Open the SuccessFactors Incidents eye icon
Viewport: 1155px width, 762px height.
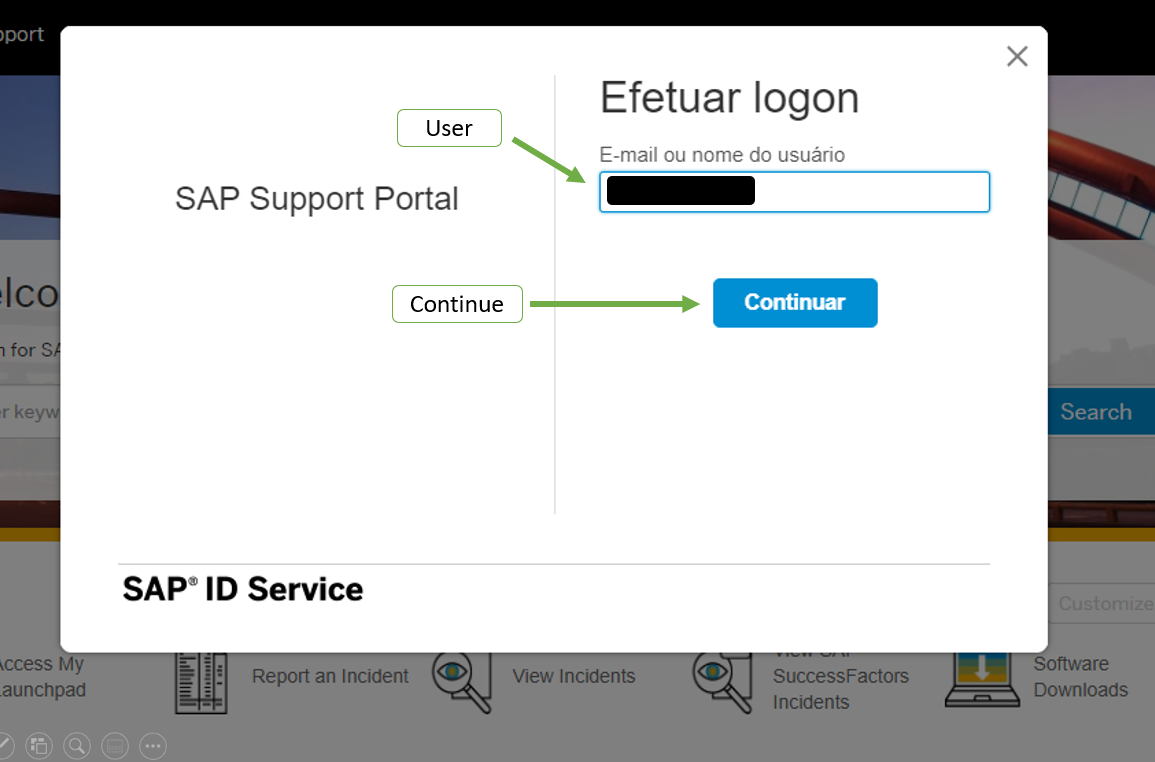coord(723,682)
